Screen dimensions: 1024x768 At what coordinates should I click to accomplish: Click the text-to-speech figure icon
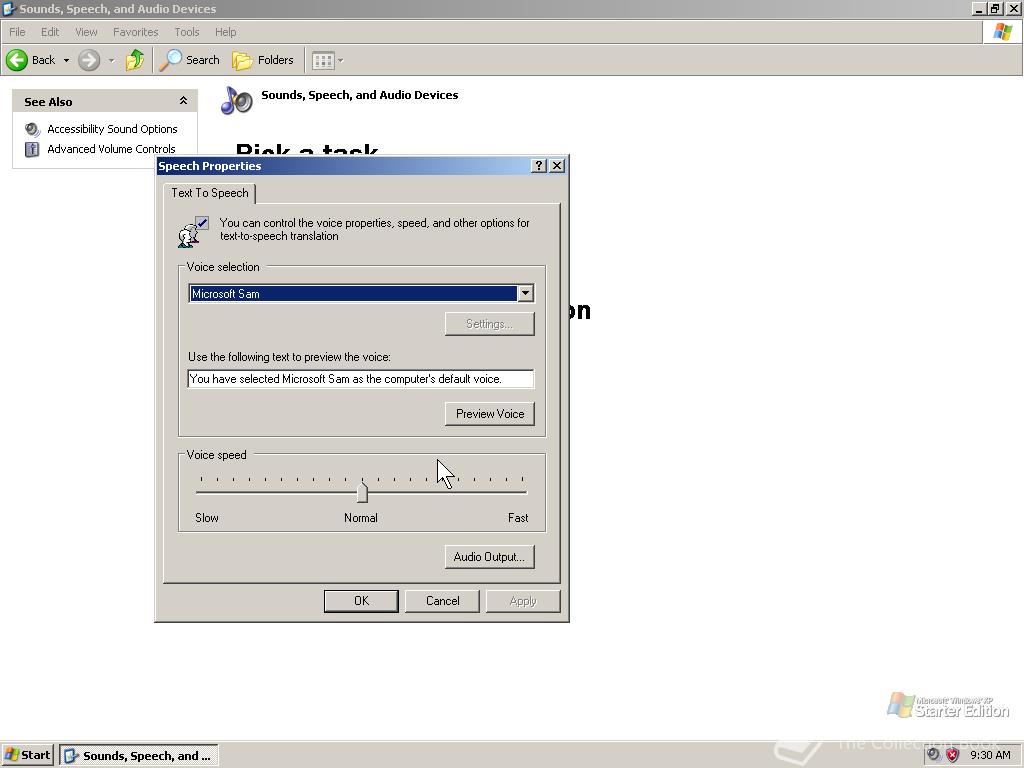click(193, 232)
